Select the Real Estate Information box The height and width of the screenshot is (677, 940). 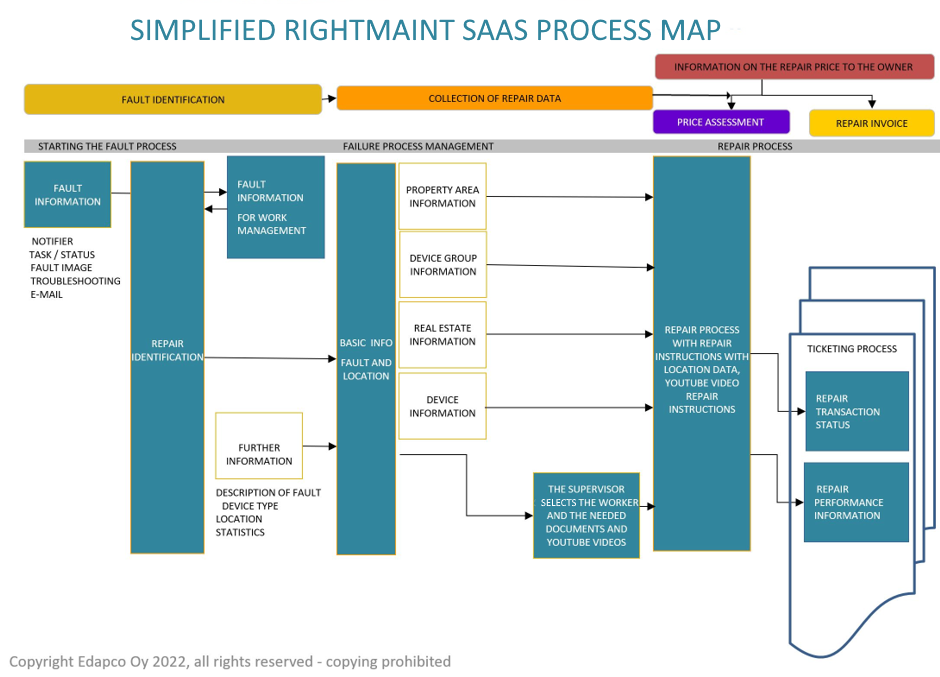[442, 335]
